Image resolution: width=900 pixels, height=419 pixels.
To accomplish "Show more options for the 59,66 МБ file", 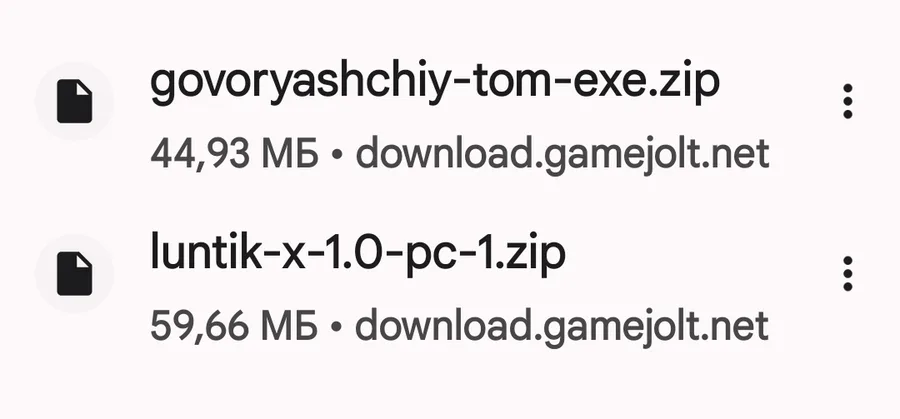I will tap(847, 273).
